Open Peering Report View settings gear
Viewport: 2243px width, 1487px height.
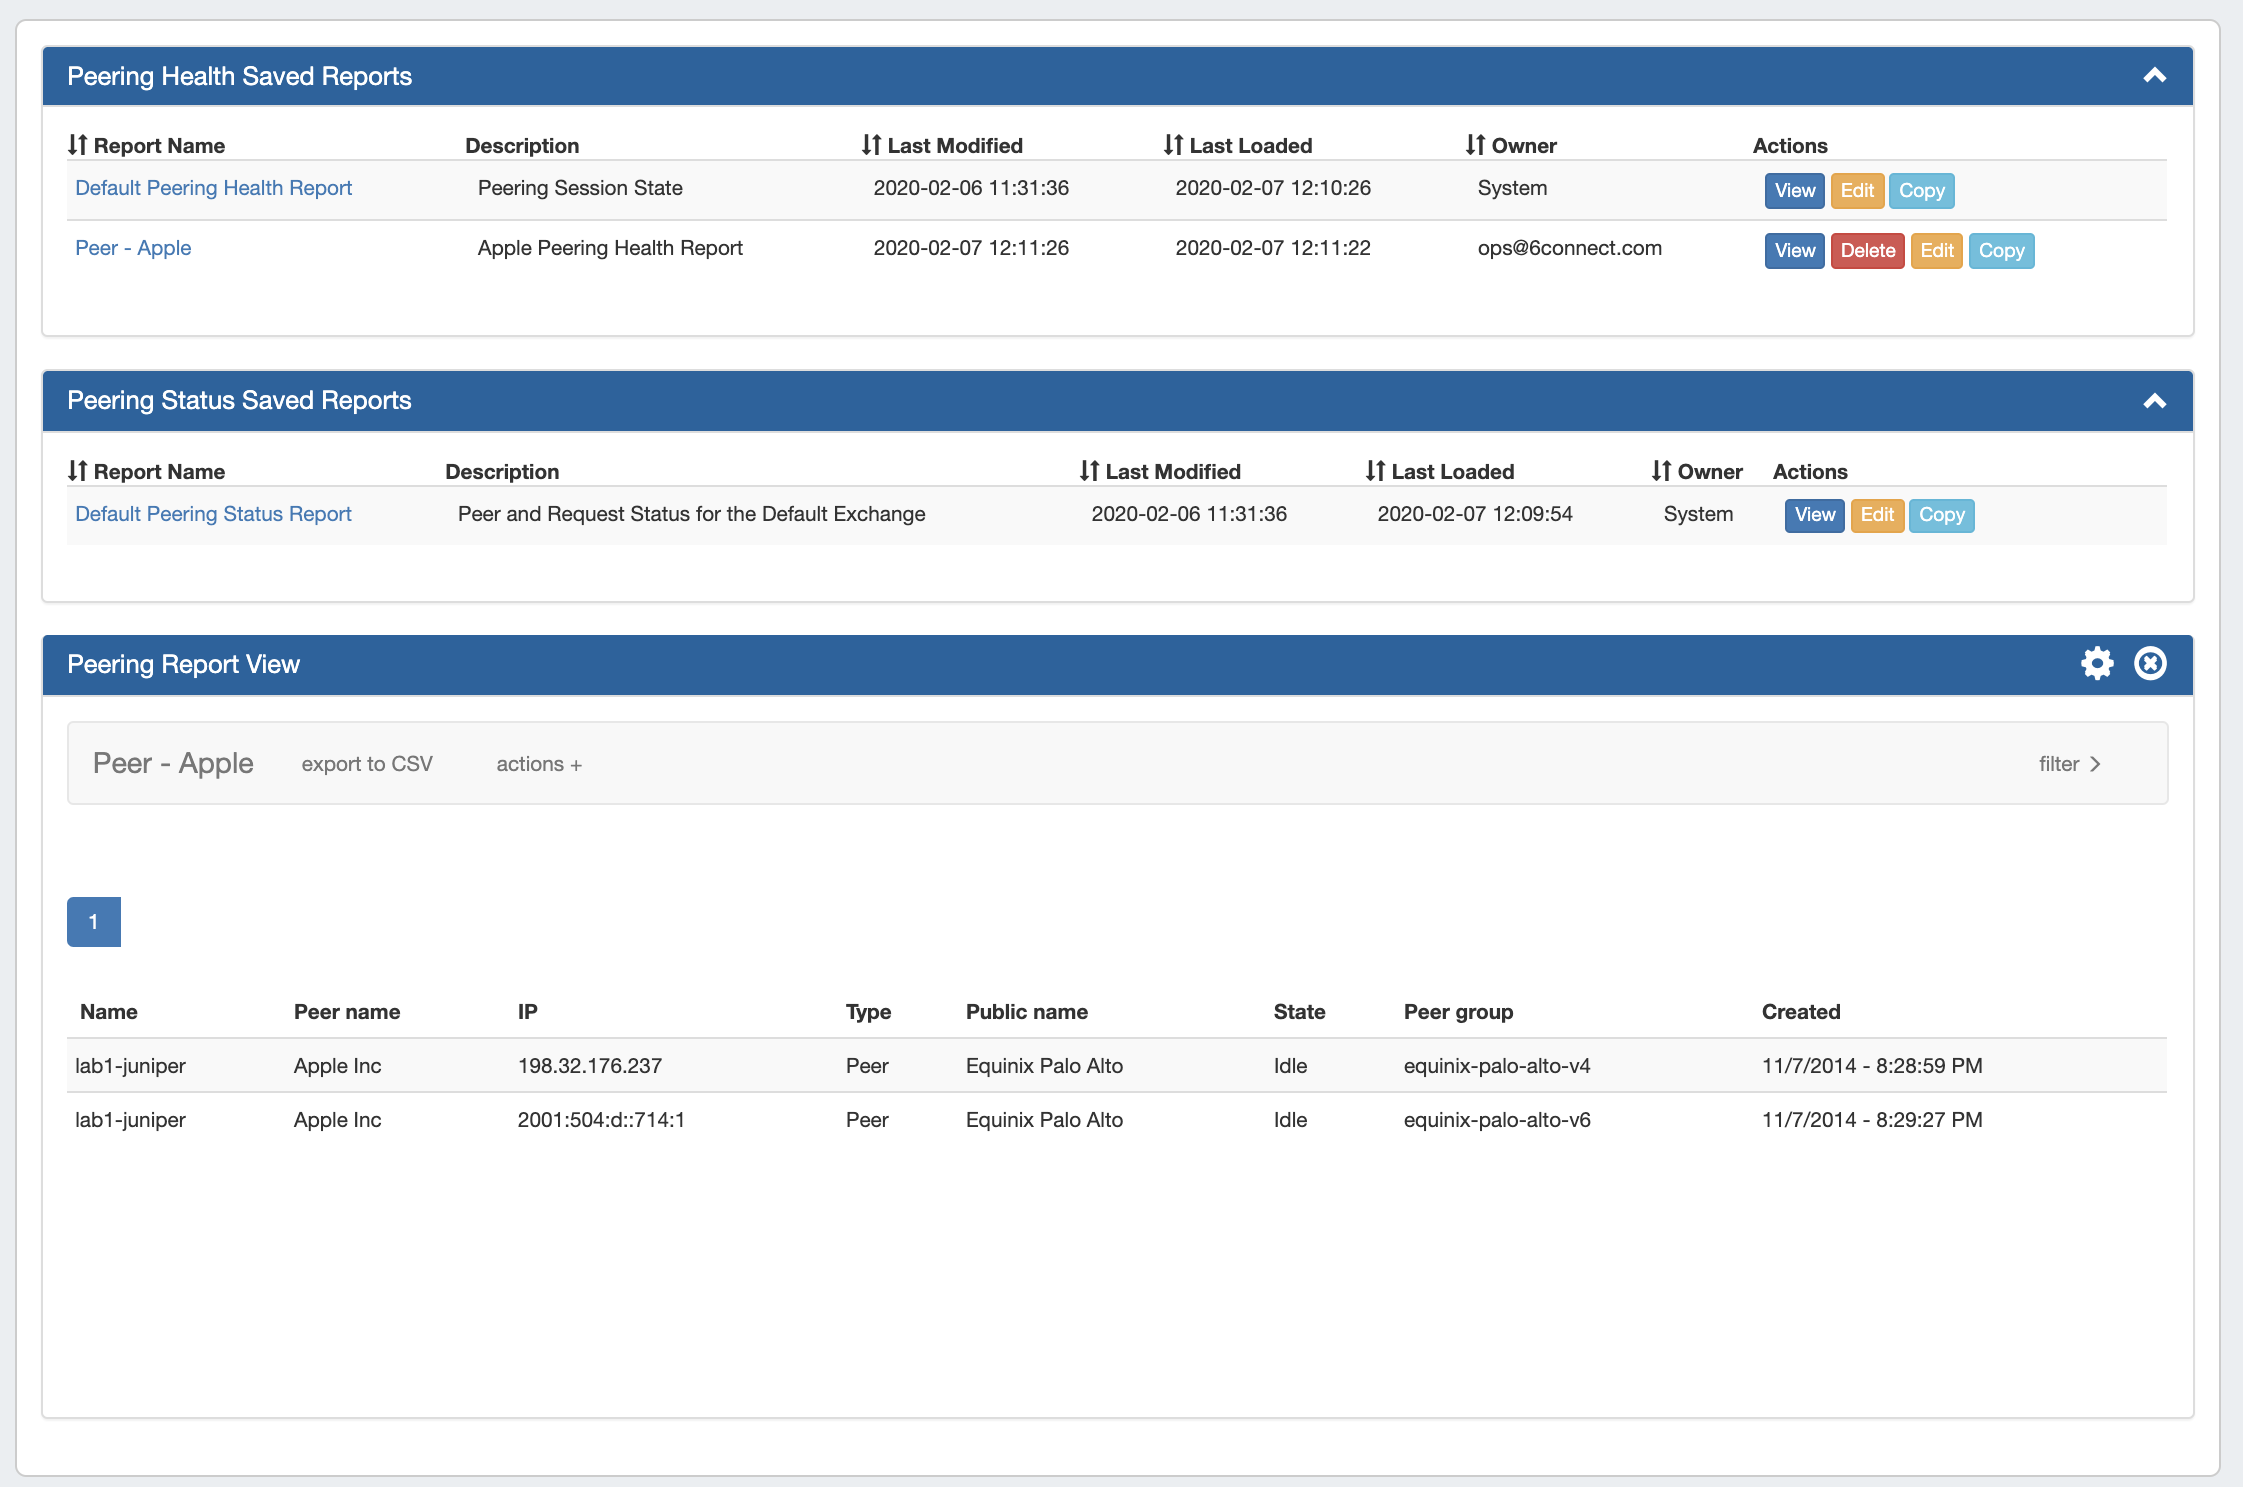click(x=2097, y=664)
